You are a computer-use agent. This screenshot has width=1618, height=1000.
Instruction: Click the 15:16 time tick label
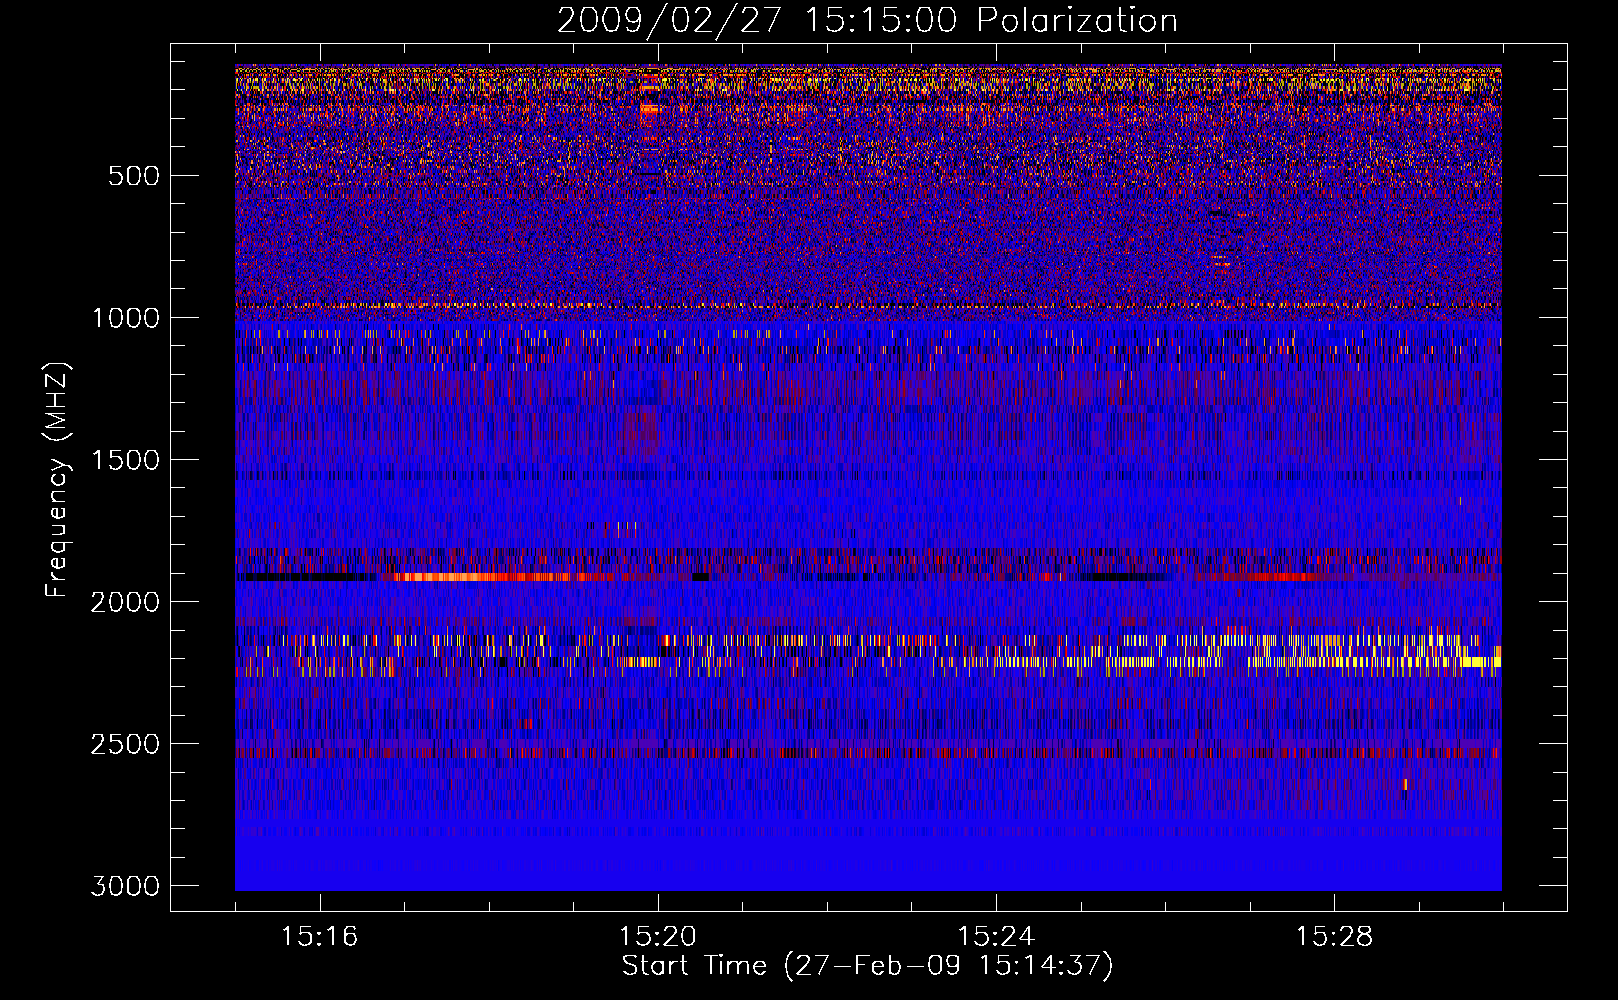(319, 937)
